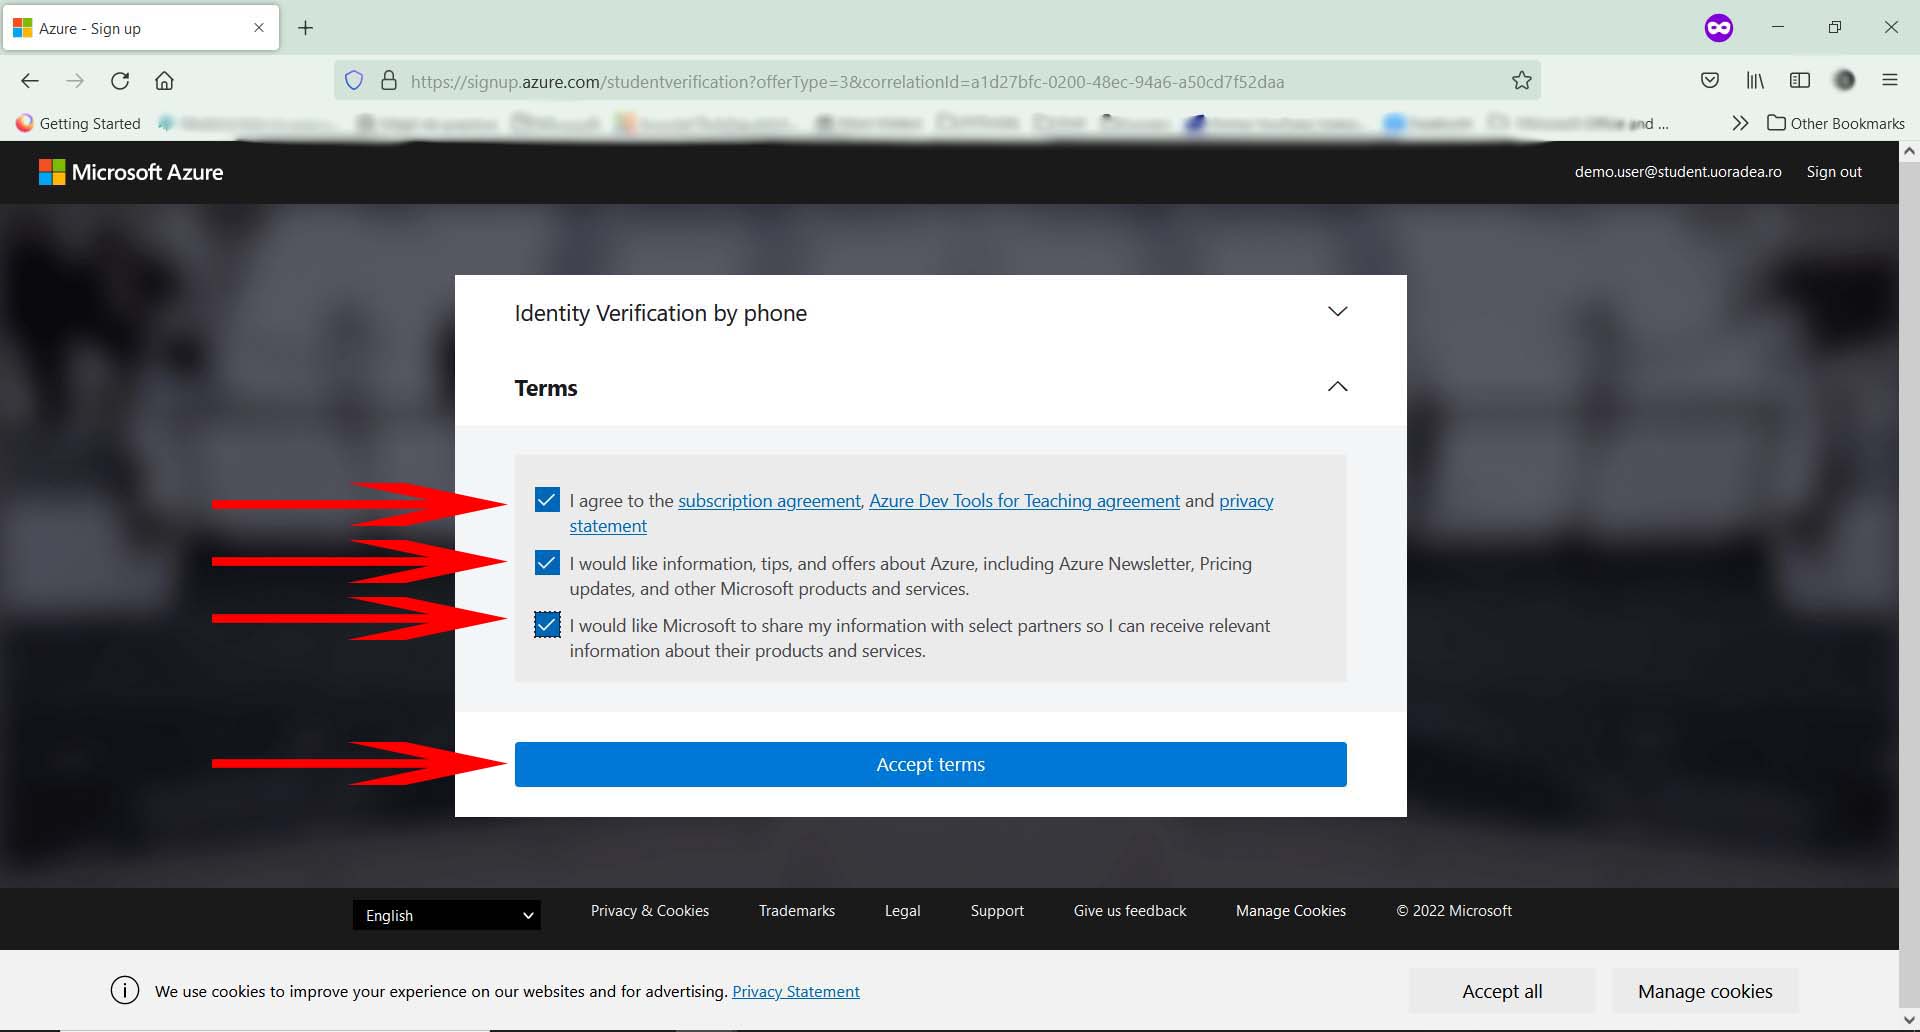The image size is (1920, 1032).
Task: Expand Identity Verification by phone section
Action: pos(1337,312)
